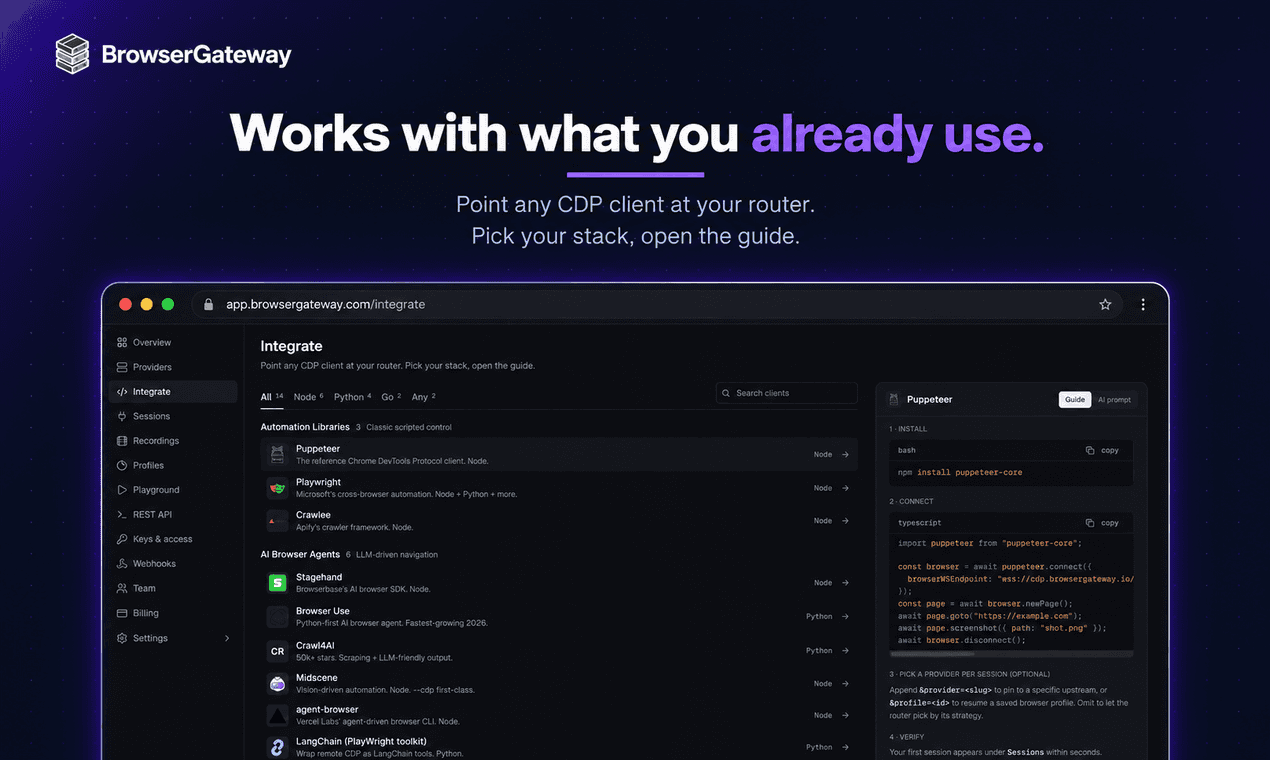
Task: Click the CR logo of Crawl4AI
Action: (277, 651)
